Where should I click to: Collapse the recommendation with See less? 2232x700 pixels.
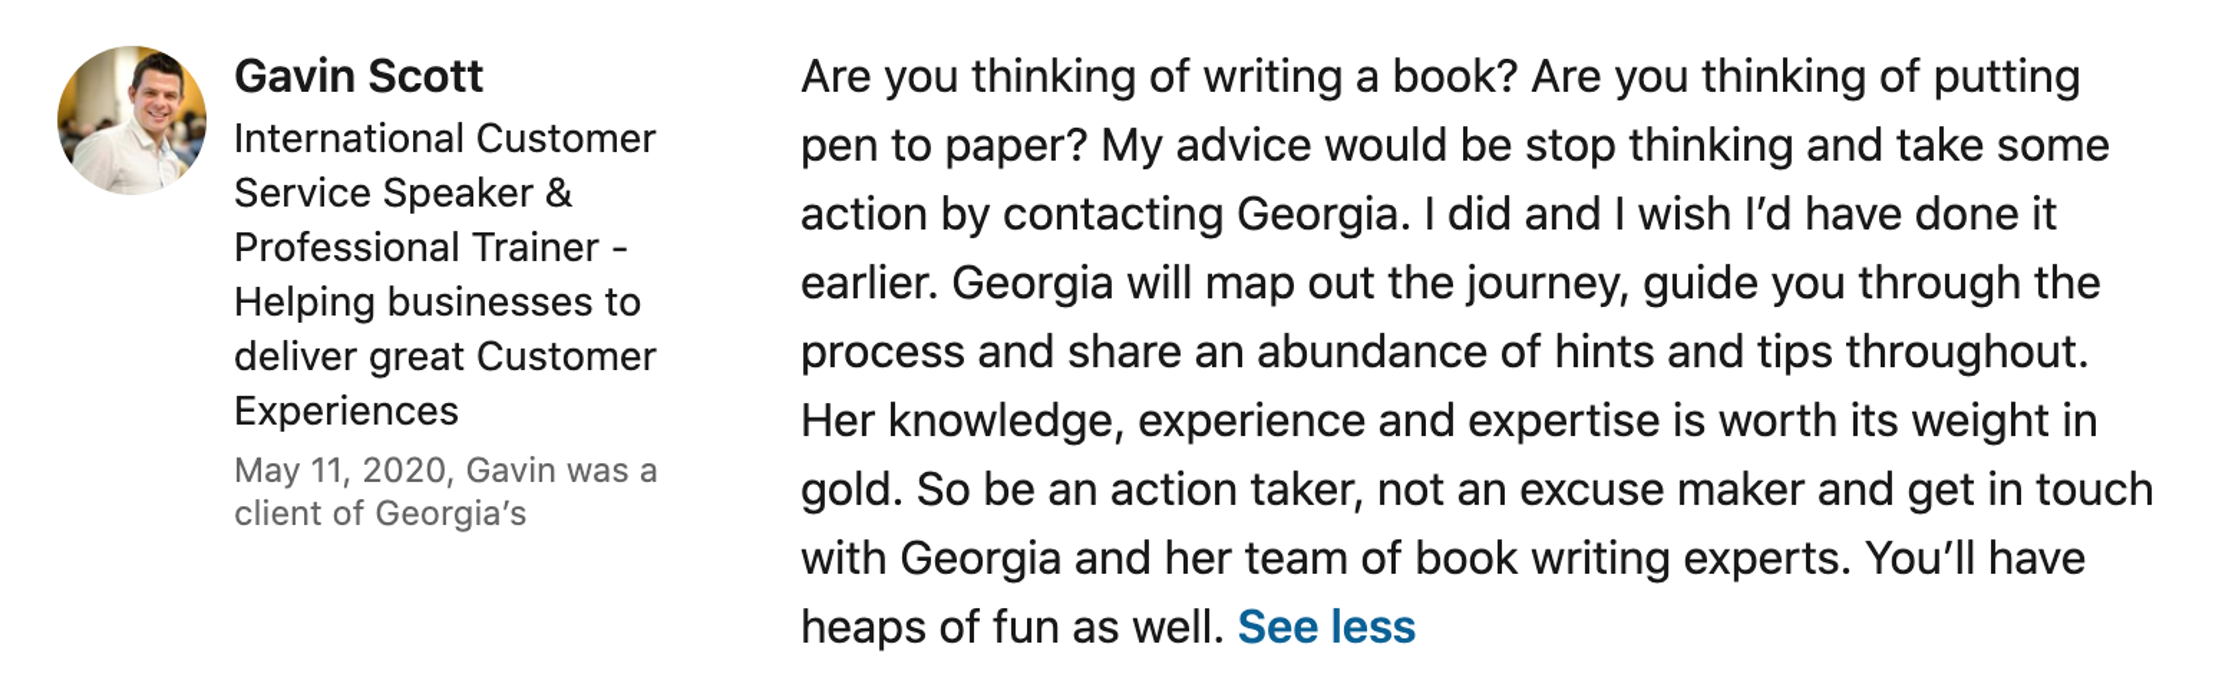click(x=1326, y=628)
